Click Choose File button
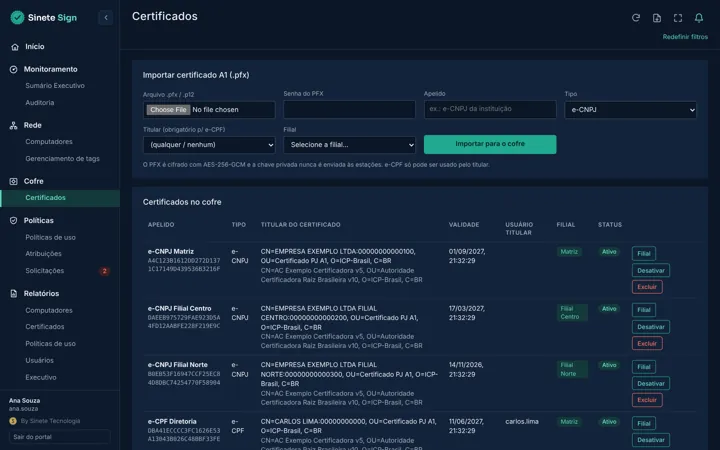The height and width of the screenshot is (450, 720). coord(168,110)
